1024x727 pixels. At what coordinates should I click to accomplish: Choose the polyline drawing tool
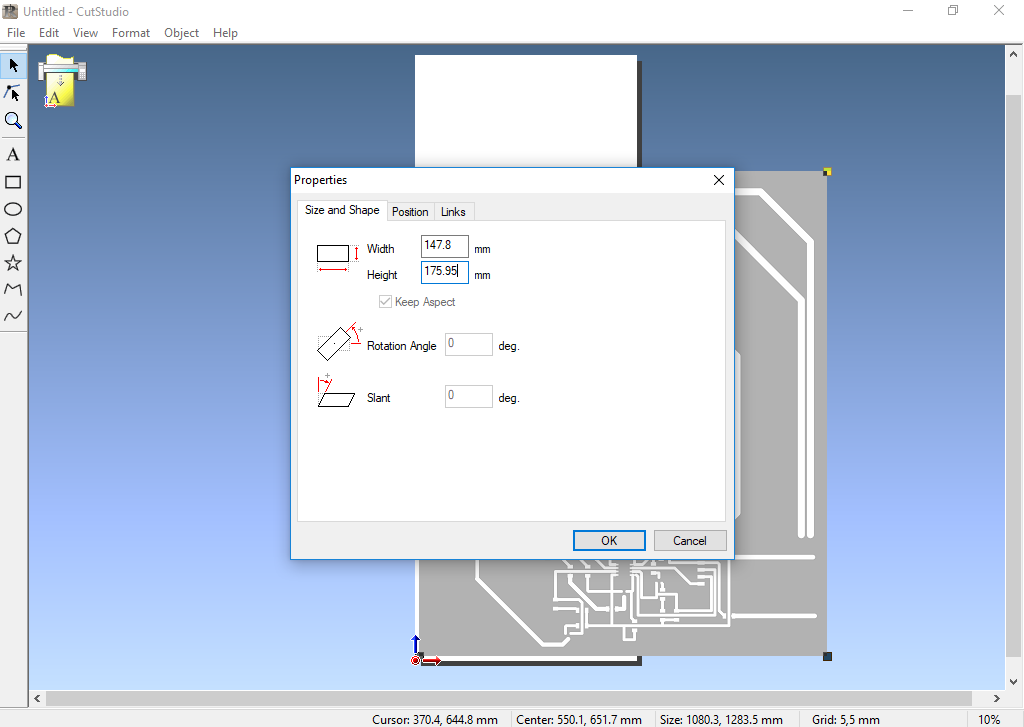(13, 289)
